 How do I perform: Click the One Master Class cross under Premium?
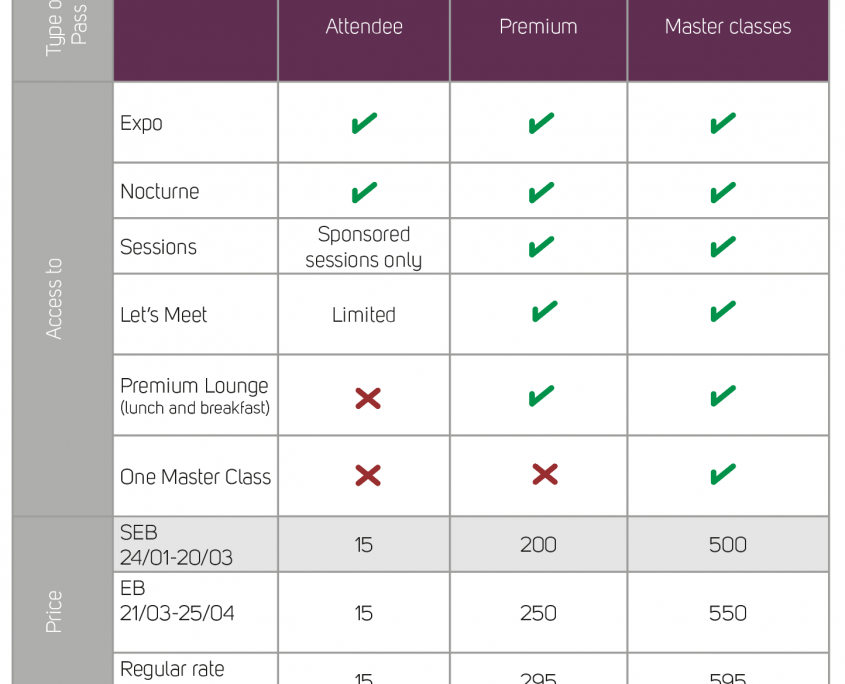click(545, 474)
